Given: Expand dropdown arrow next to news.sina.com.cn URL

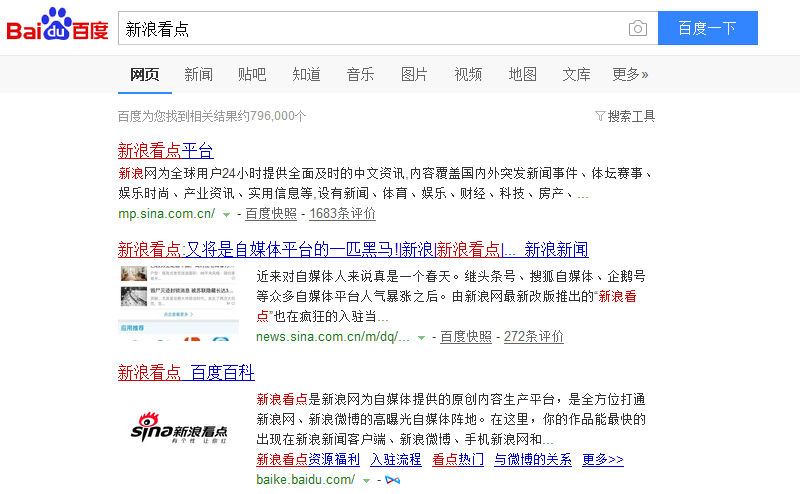Looking at the screenshot, I should [x=421, y=337].
